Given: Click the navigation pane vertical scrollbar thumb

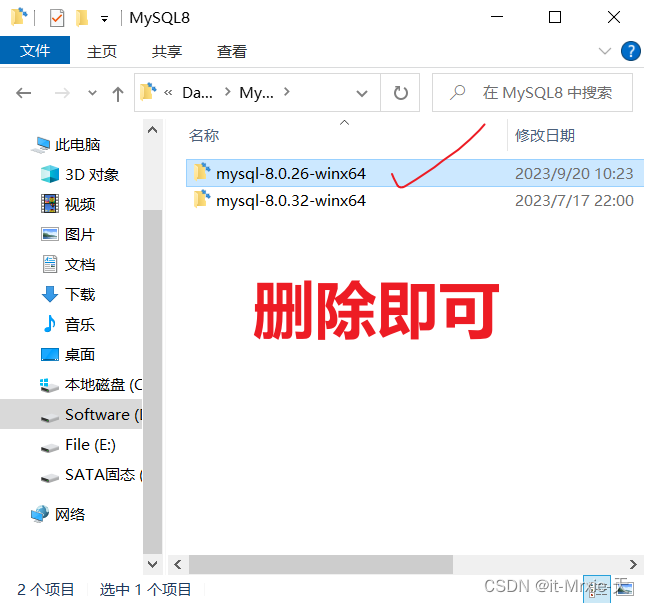Looking at the screenshot, I should pyautogui.click(x=153, y=382).
